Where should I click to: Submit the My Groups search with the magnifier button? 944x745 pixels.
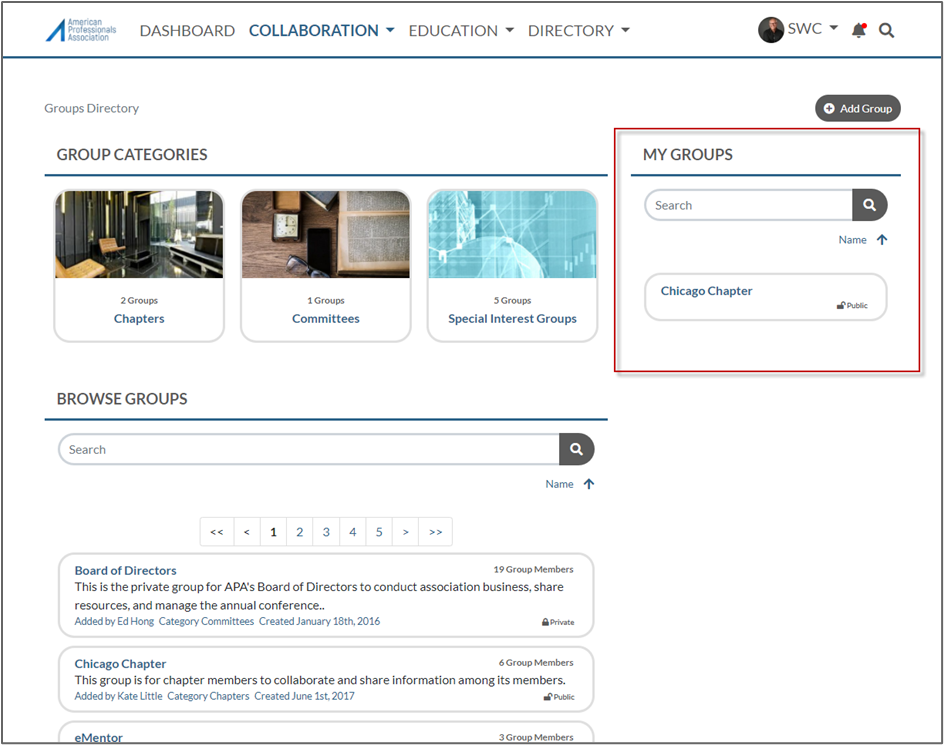coord(869,205)
